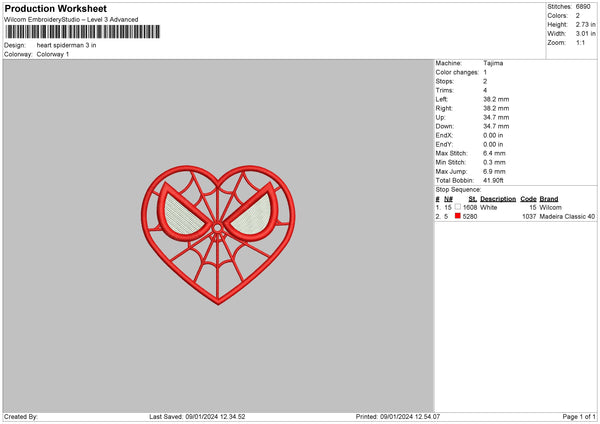Click the Width value 3.01 in

coord(586,34)
